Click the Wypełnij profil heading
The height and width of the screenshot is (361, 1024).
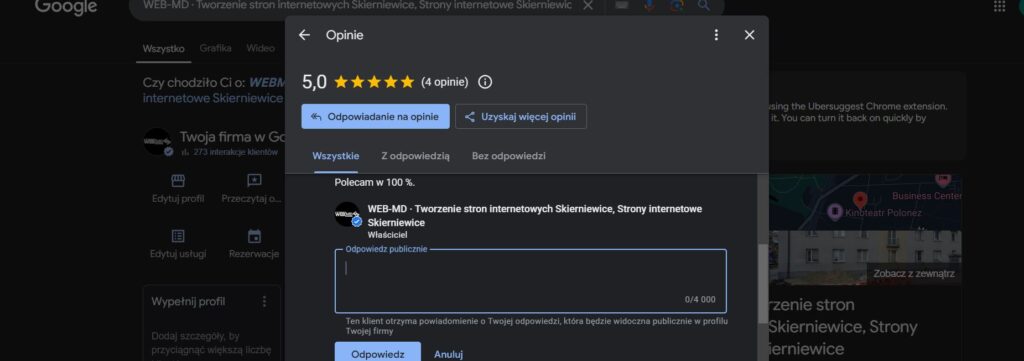188,302
